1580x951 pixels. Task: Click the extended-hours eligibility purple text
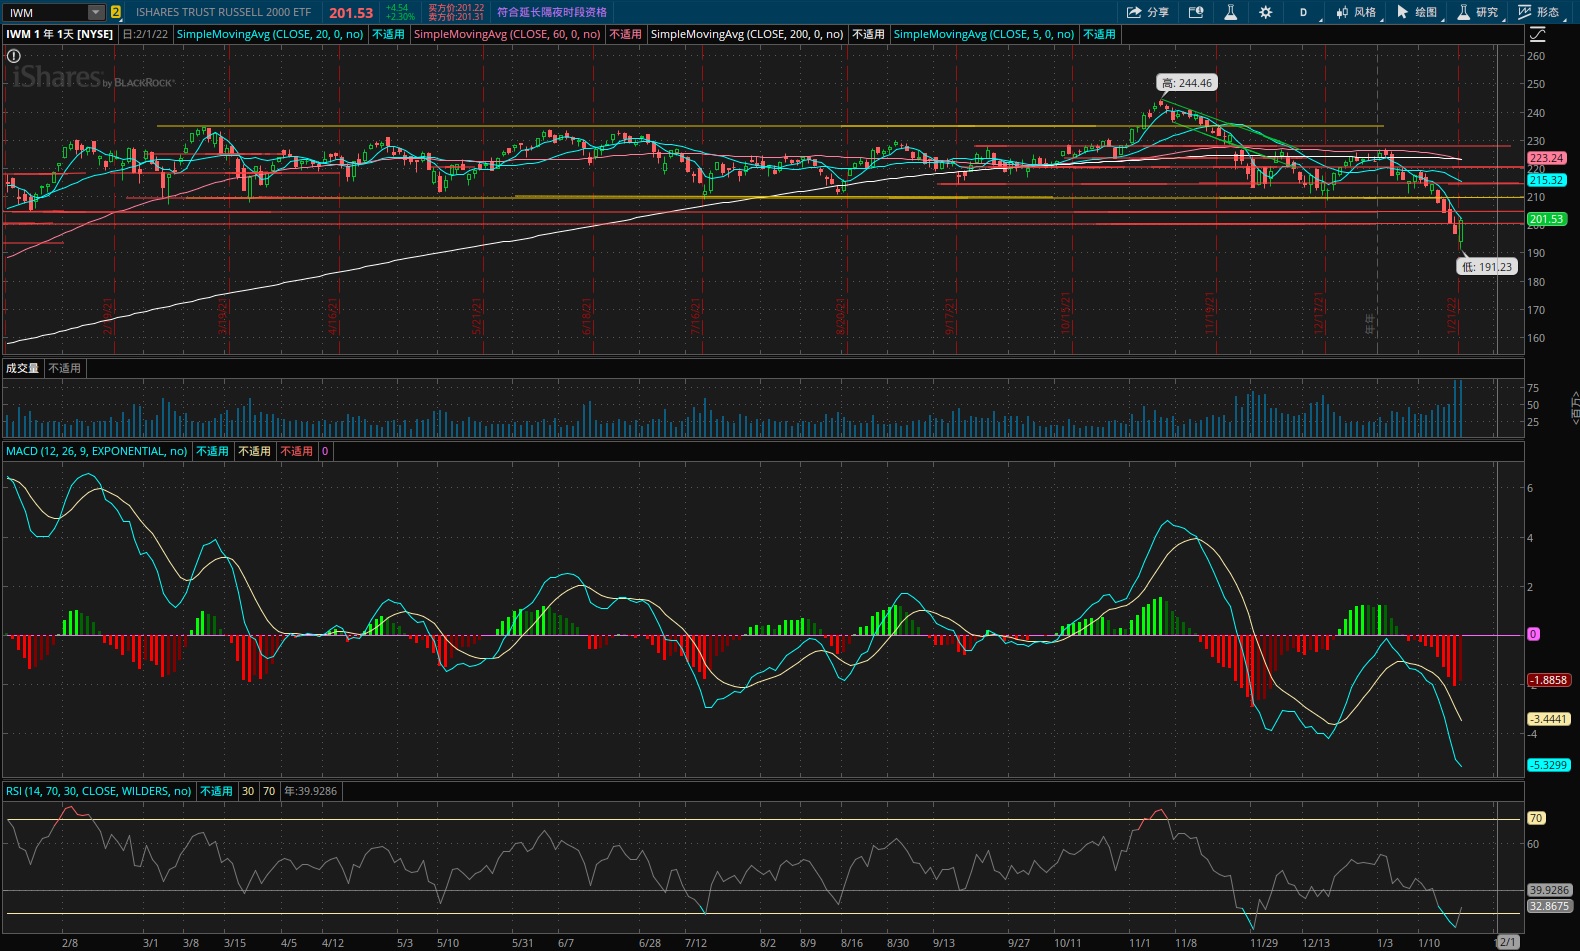tap(552, 12)
